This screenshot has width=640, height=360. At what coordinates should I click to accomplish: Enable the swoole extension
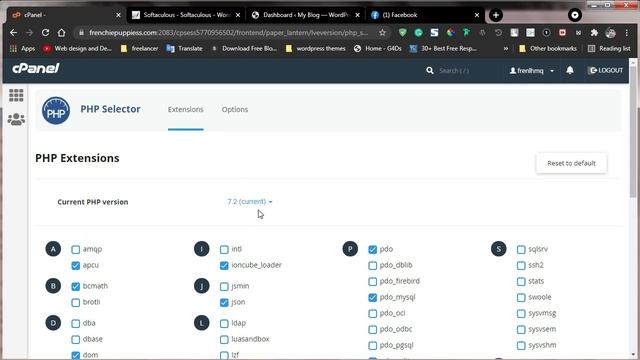coord(521,298)
